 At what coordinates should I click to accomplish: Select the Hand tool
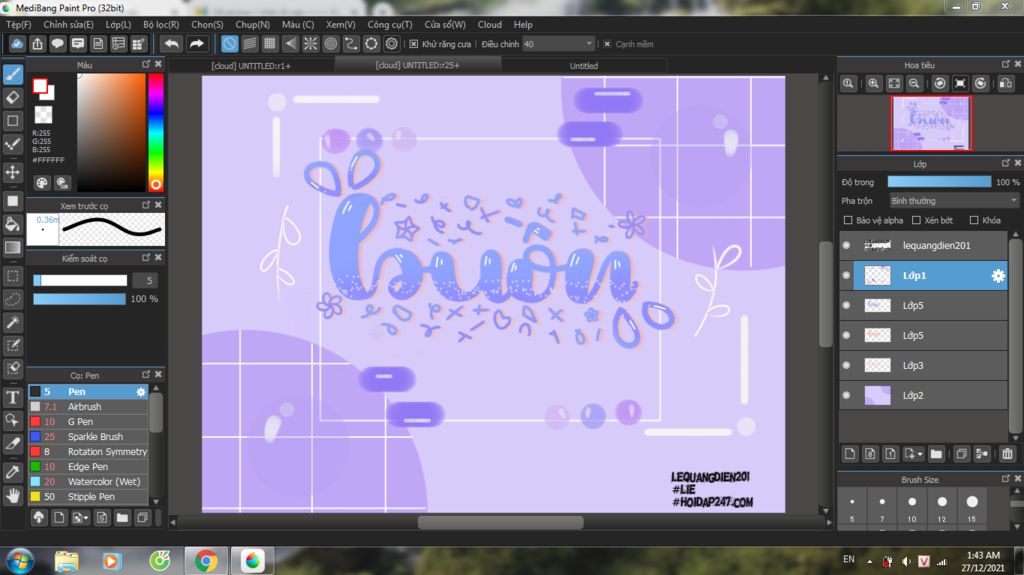pos(12,496)
